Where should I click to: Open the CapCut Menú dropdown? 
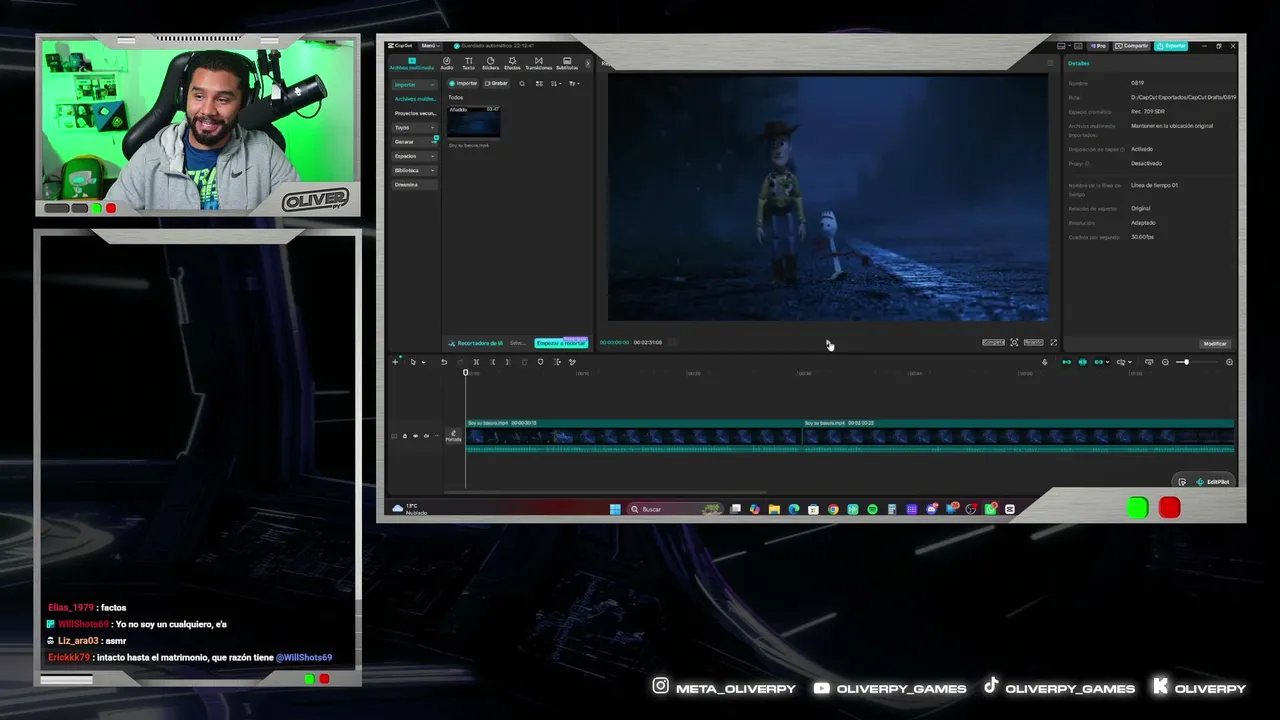tap(429, 46)
